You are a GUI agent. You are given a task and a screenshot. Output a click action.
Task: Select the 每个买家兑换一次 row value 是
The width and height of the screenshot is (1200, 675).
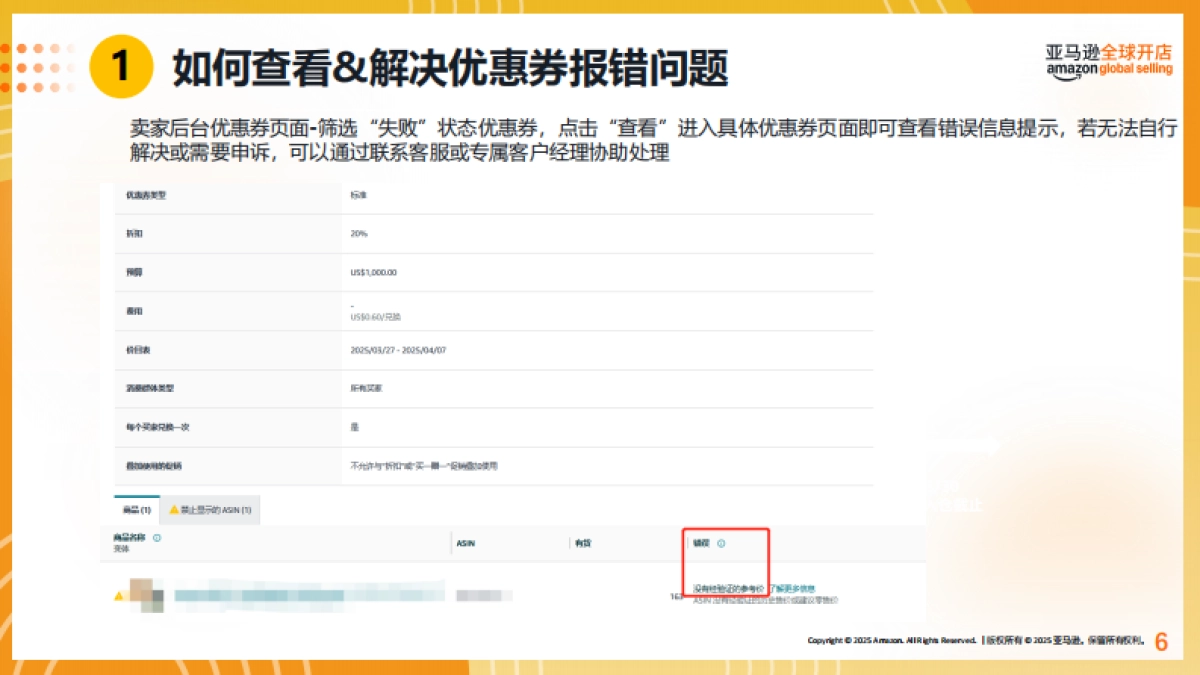tap(354, 425)
